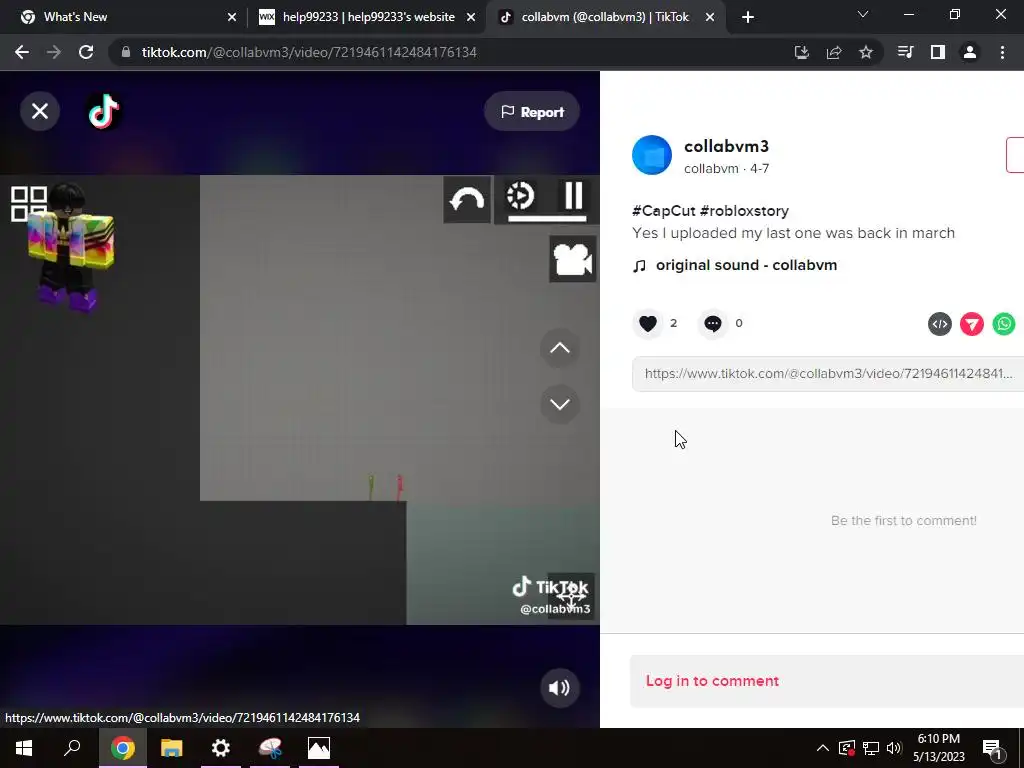Go to the previous video arrow

pyautogui.click(x=560, y=348)
